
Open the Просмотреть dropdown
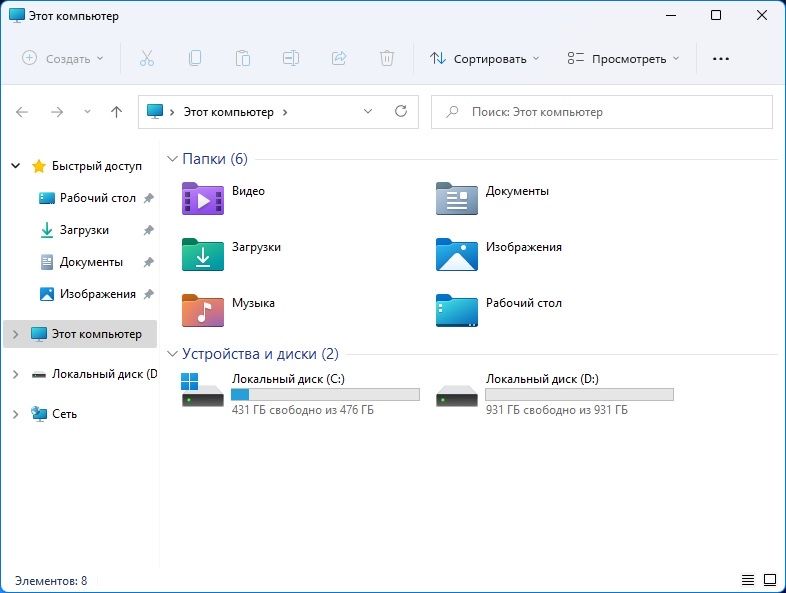pyautogui.click(x=624, y=59)
